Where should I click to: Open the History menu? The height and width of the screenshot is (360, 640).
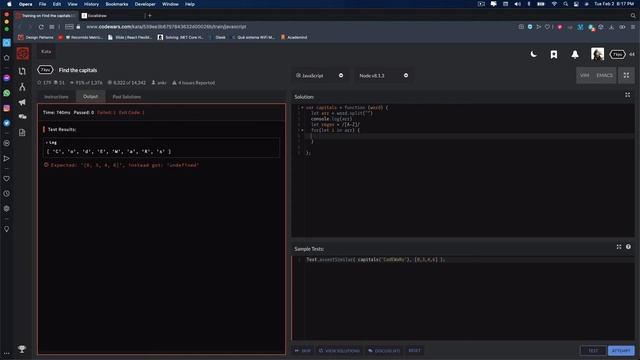point(91,4)
